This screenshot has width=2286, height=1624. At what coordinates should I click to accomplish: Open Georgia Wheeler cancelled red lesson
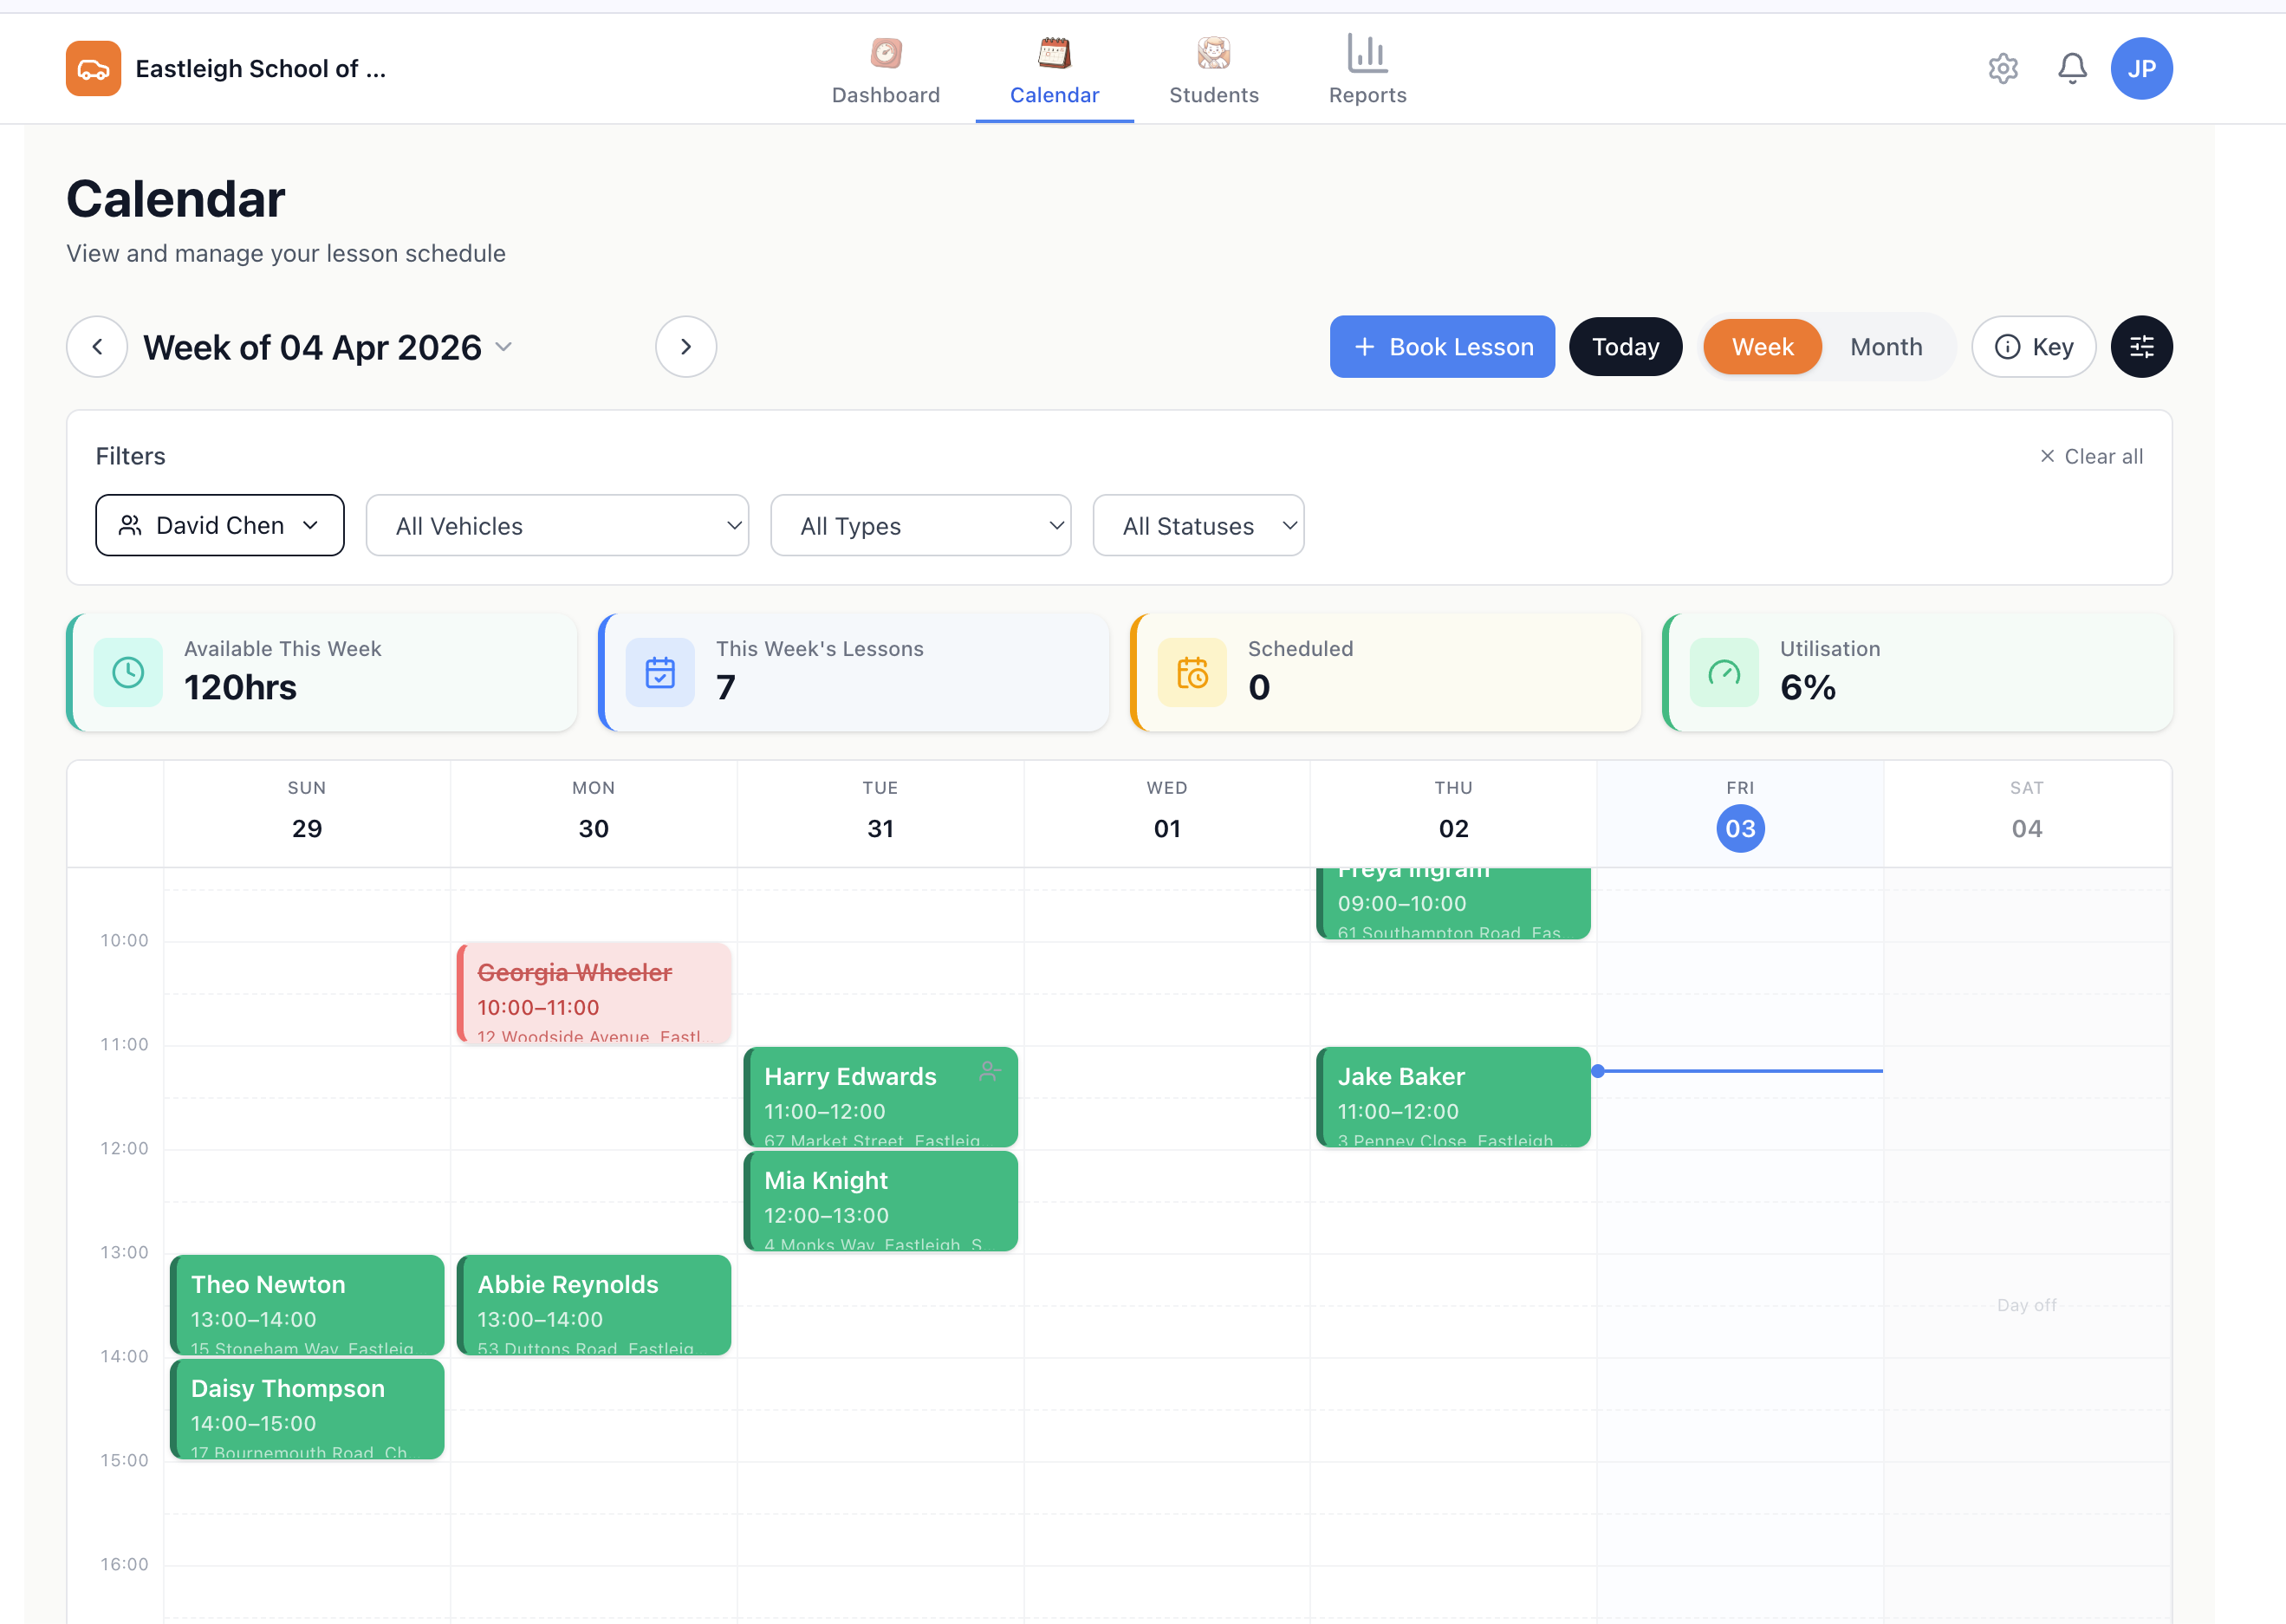593,993
